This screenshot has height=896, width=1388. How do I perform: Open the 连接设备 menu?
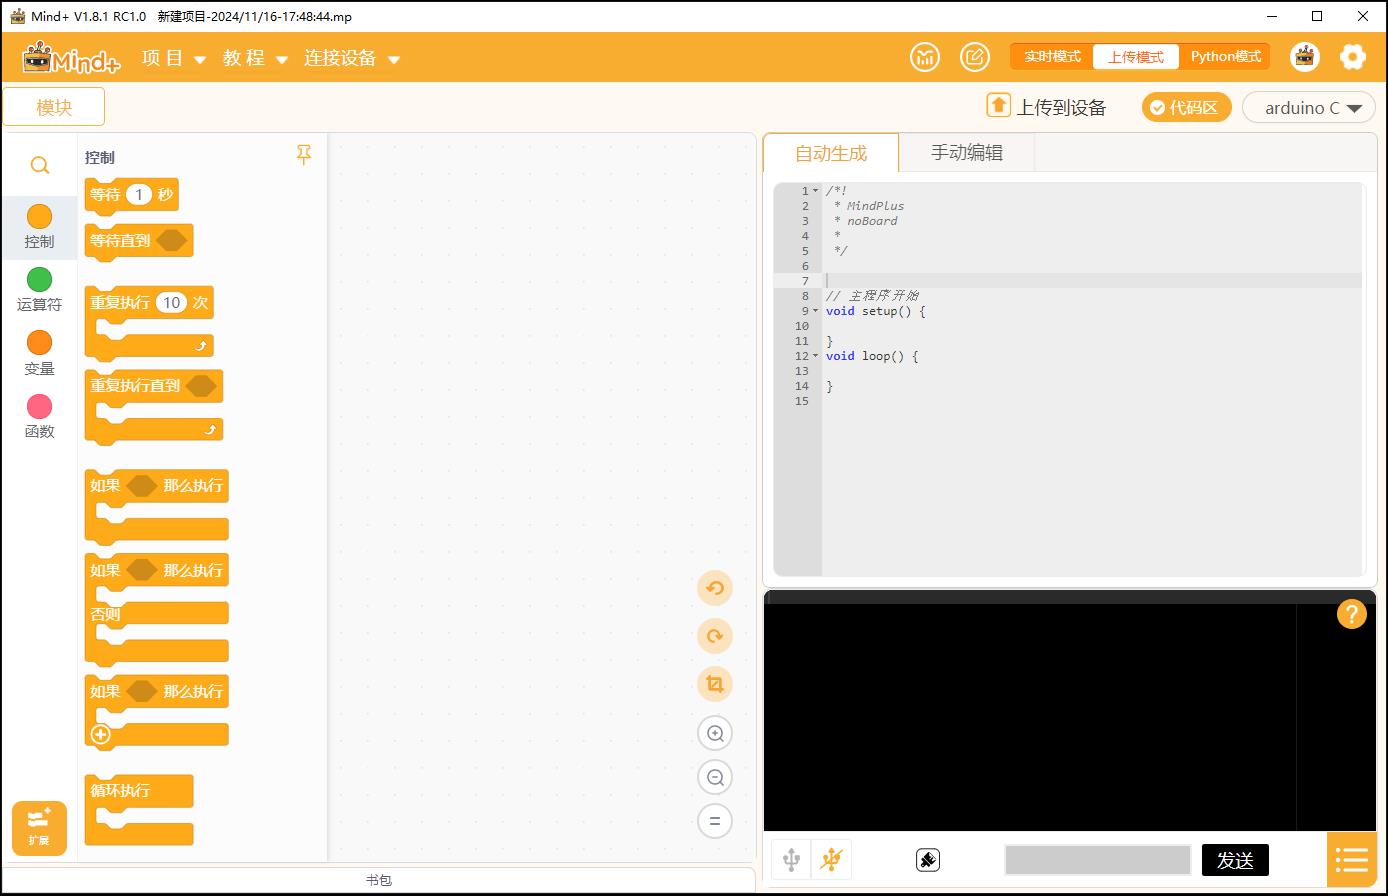click(x=352, y=58)
